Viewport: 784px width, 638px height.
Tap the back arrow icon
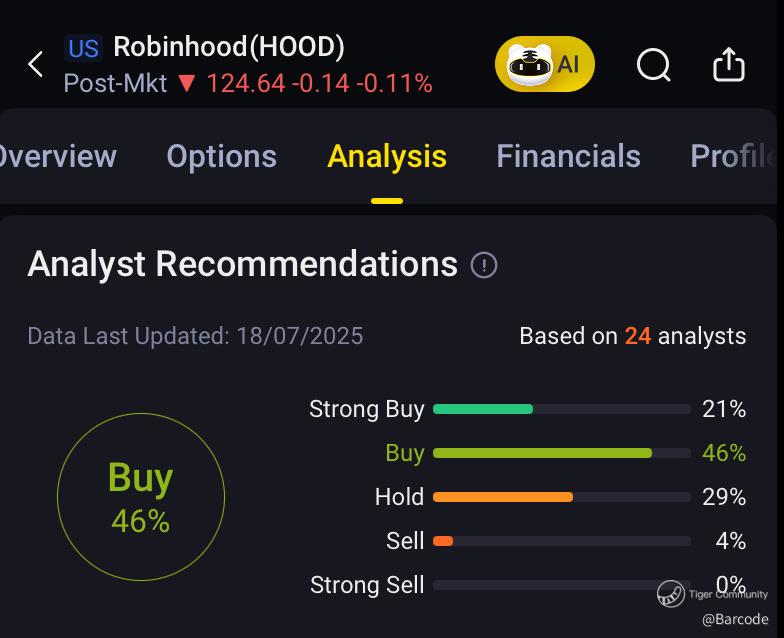[x=36, y=65]
